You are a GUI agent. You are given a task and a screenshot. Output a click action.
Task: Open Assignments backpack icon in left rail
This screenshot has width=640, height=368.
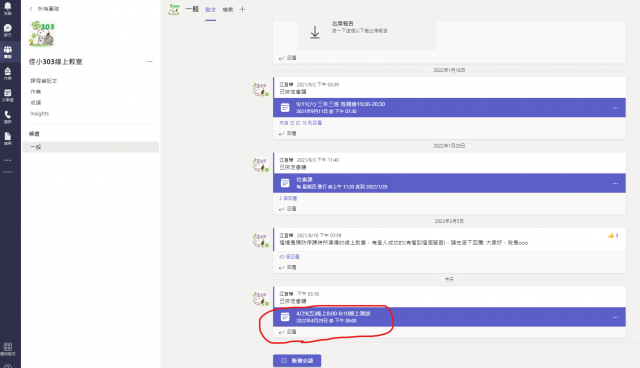(x=8, y=73)
